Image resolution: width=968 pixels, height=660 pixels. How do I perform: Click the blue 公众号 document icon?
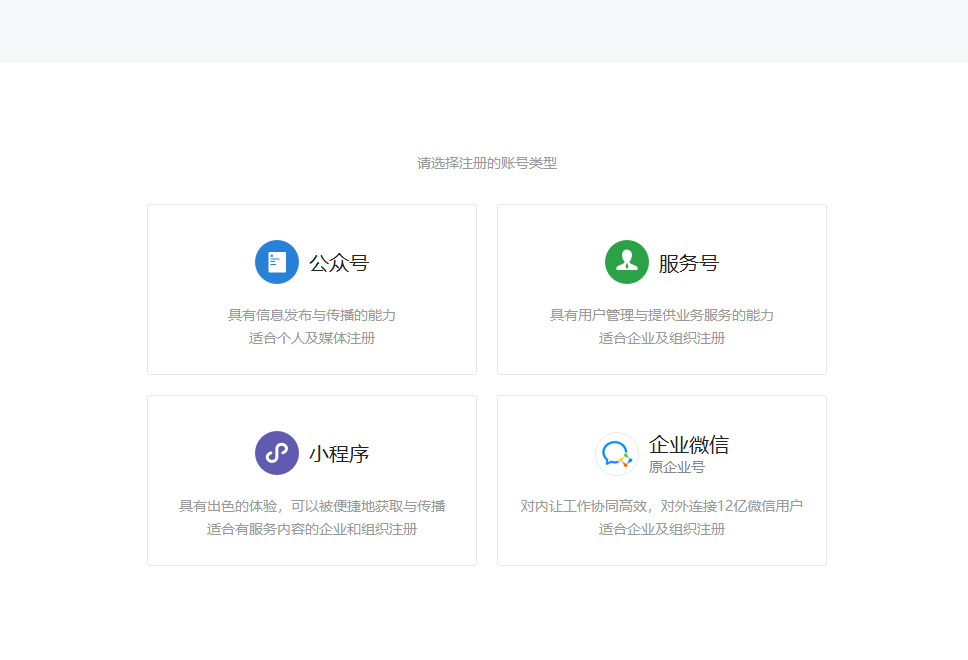point(276,261)
